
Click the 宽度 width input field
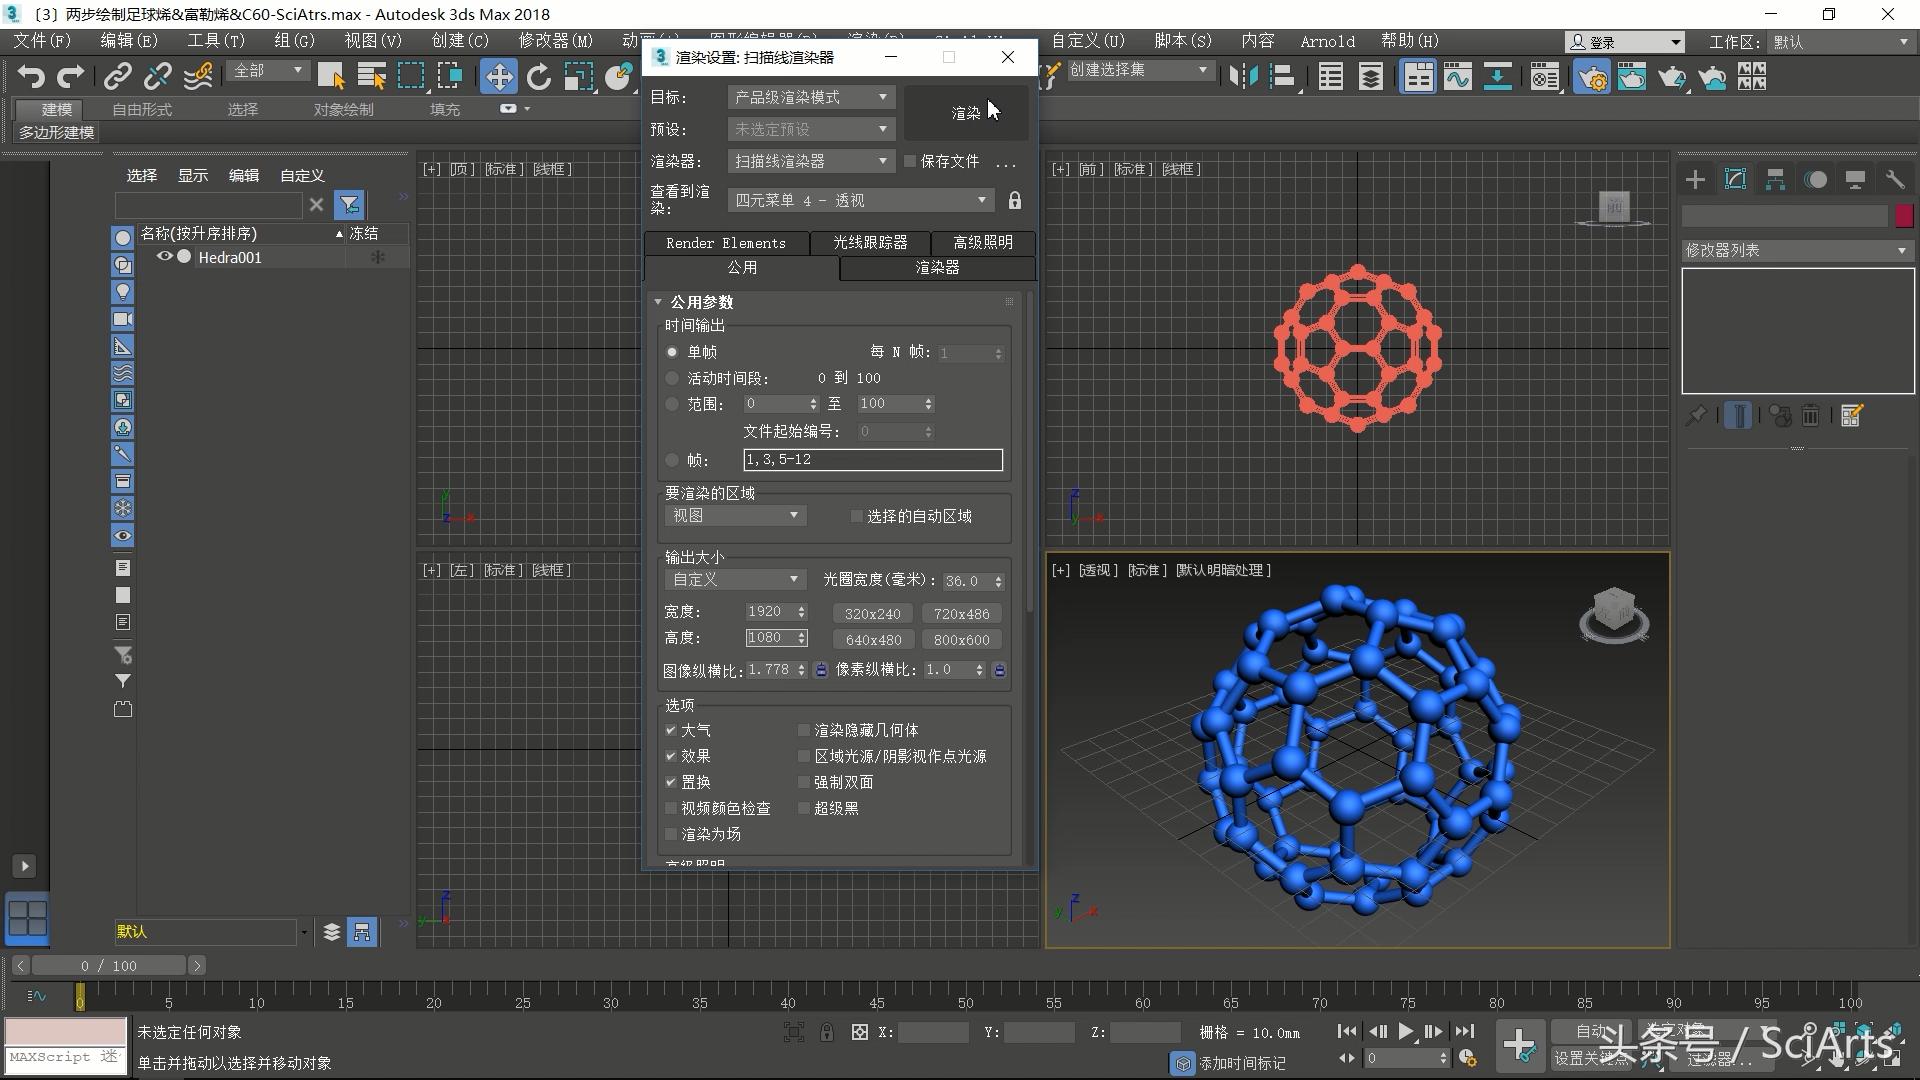pos(770,611)
